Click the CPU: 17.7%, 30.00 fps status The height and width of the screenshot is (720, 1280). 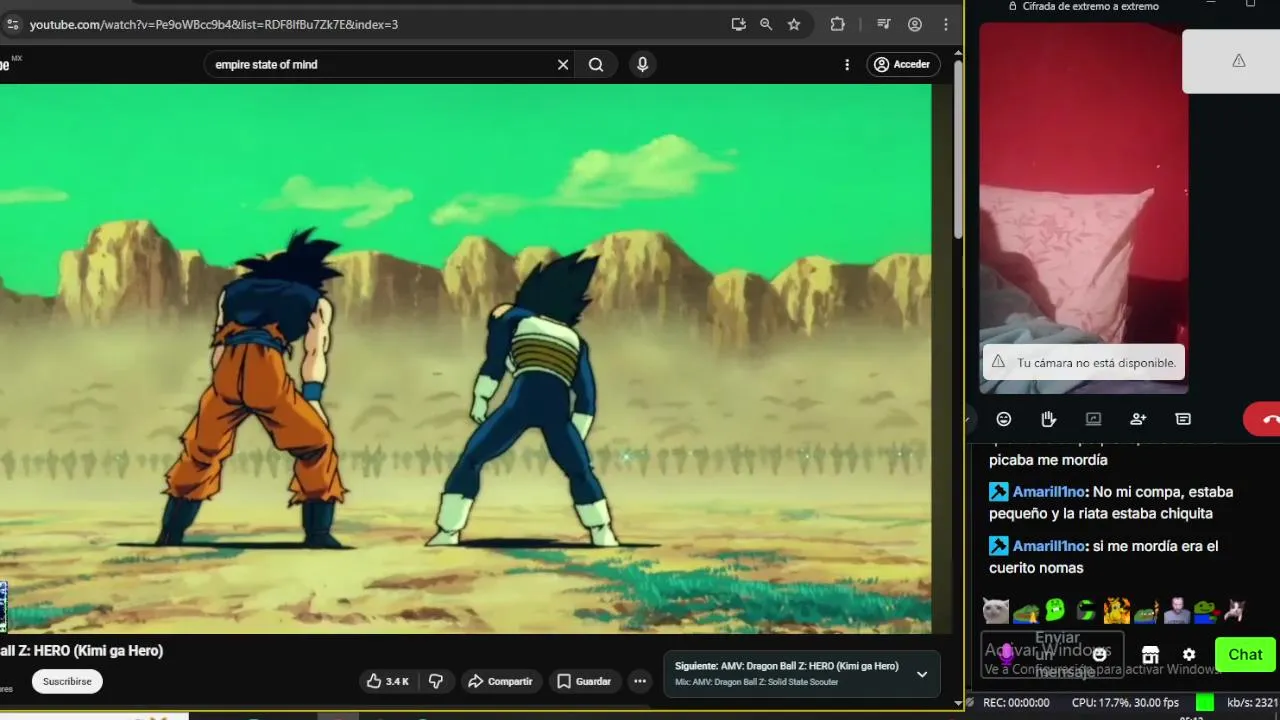(1125, 703)
